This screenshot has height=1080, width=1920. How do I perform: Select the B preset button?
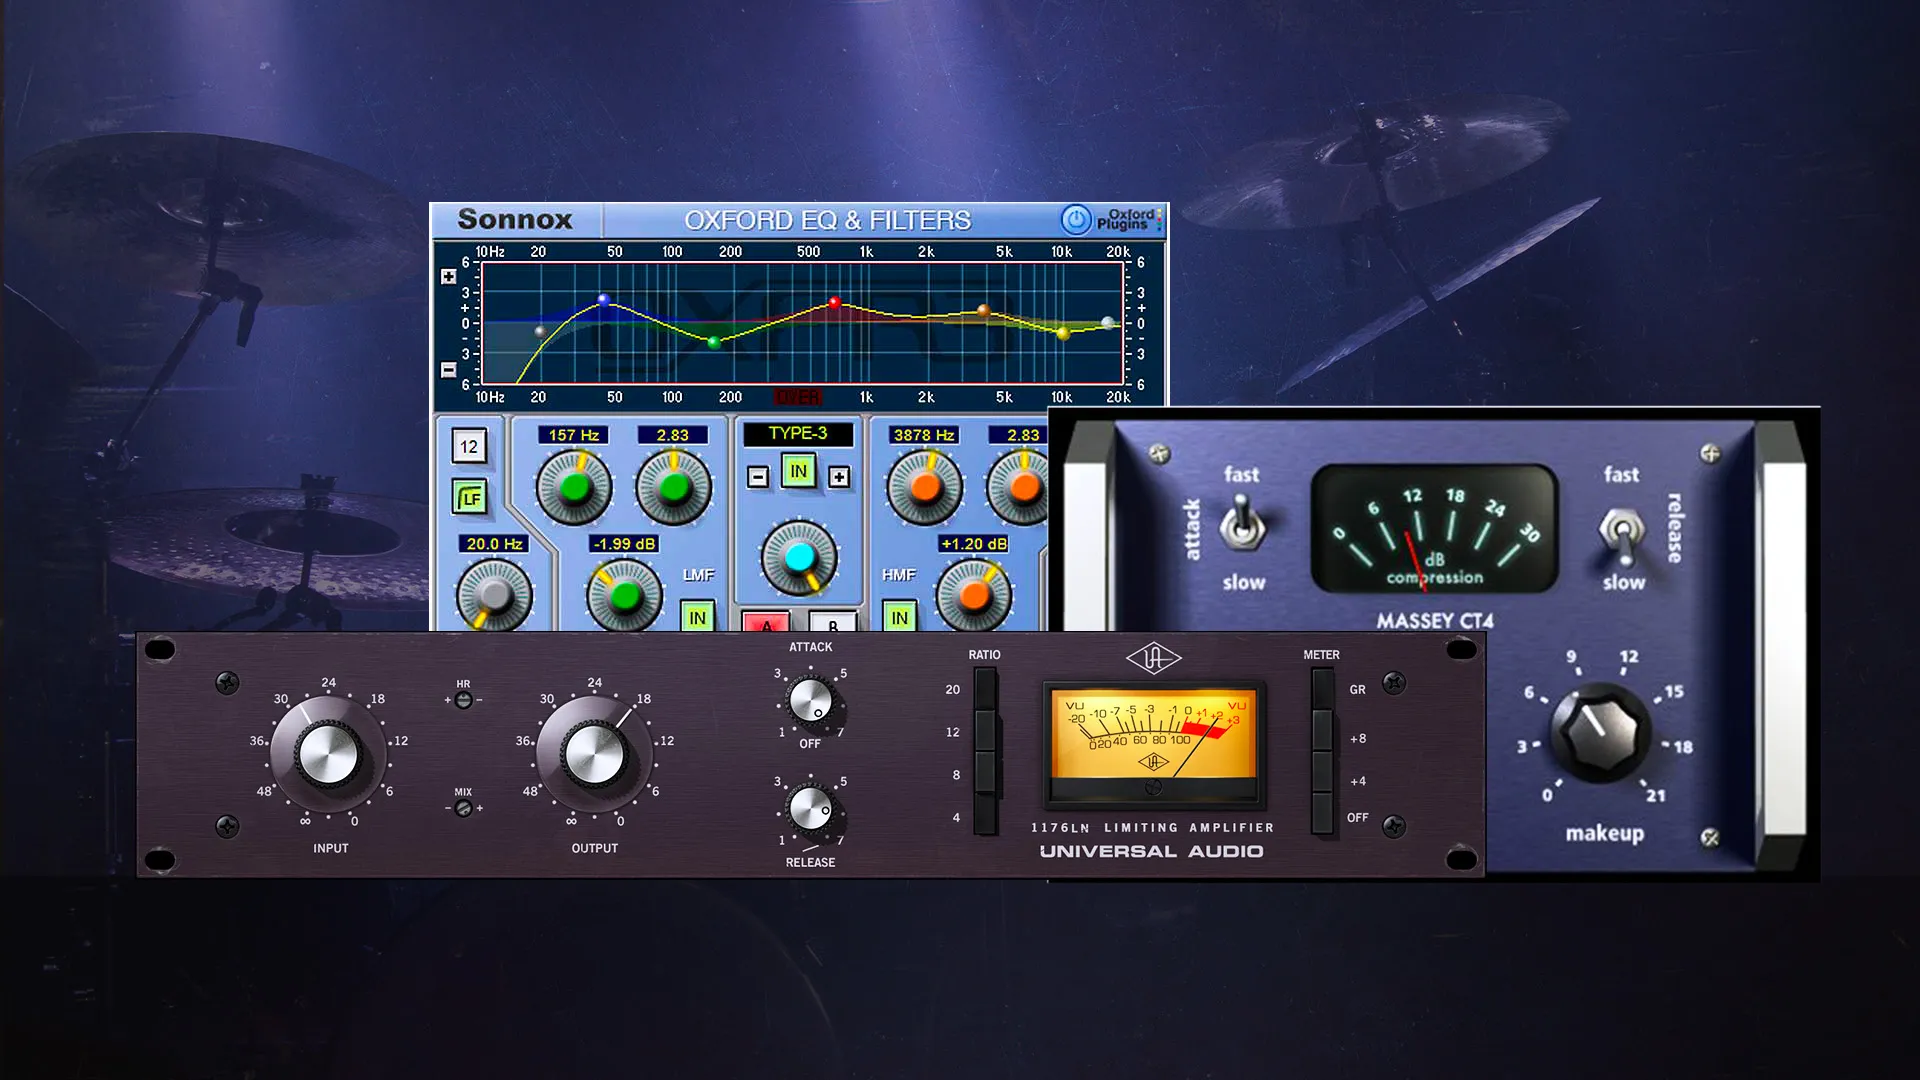tap(832, 621)
